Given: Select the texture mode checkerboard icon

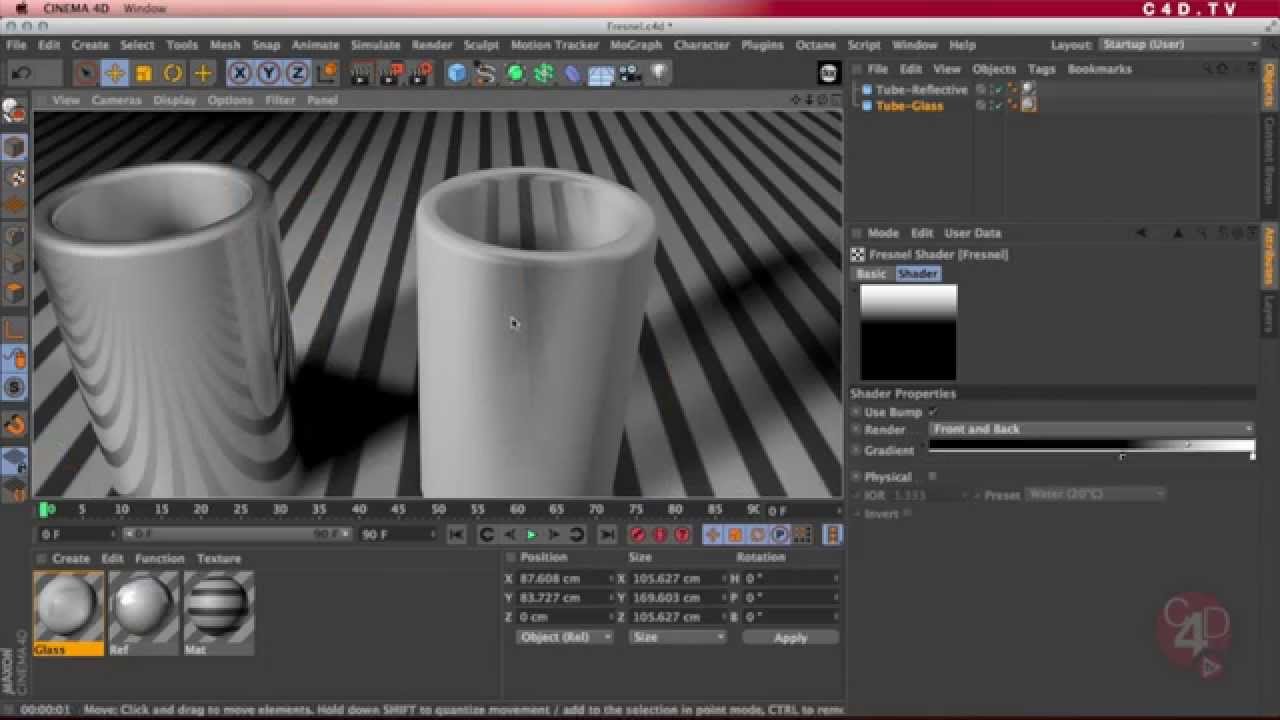Looking at the screenshot, I should (15, 178).
